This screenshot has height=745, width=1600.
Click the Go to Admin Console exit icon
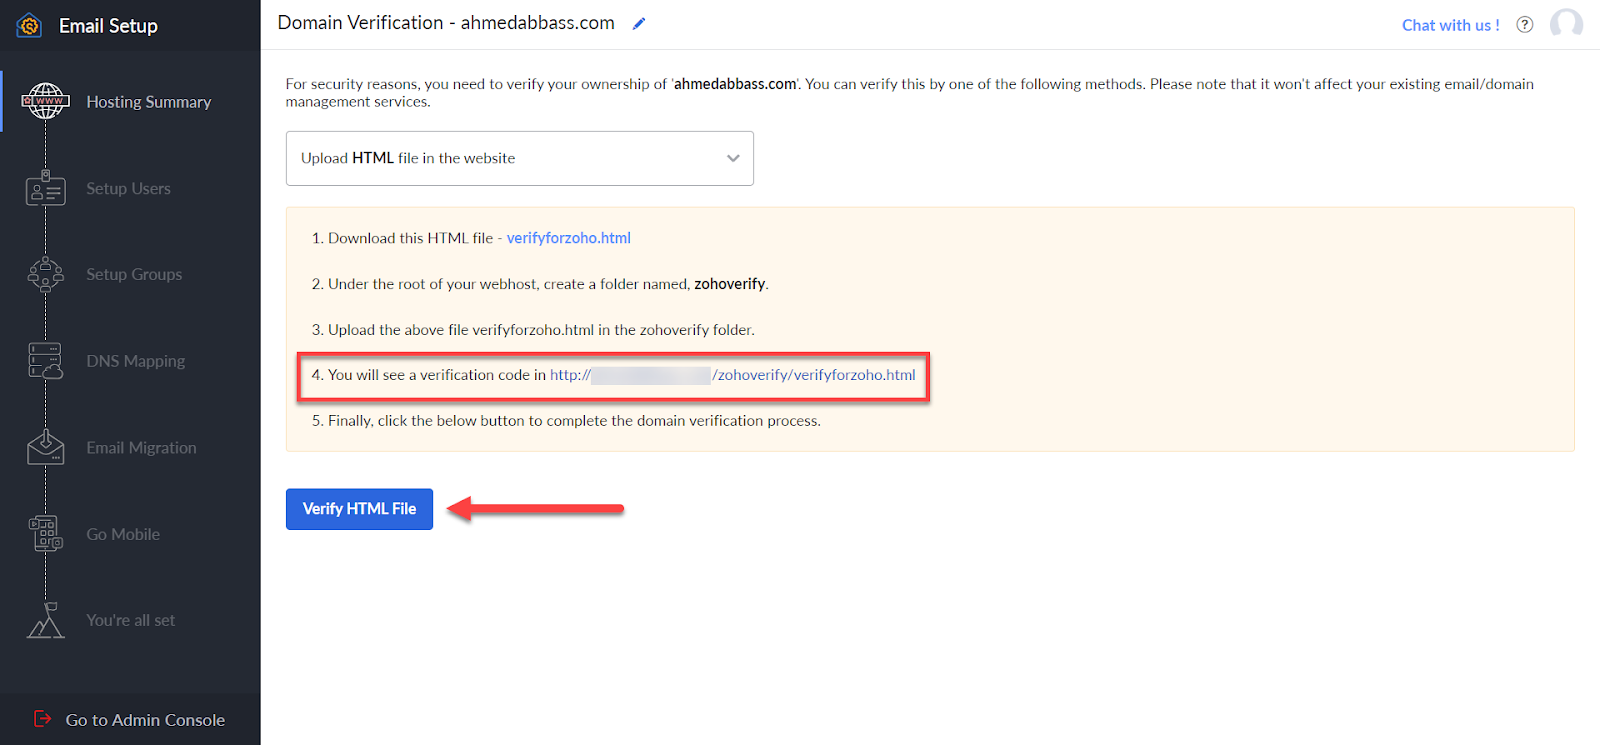click(x=42, y=719)
